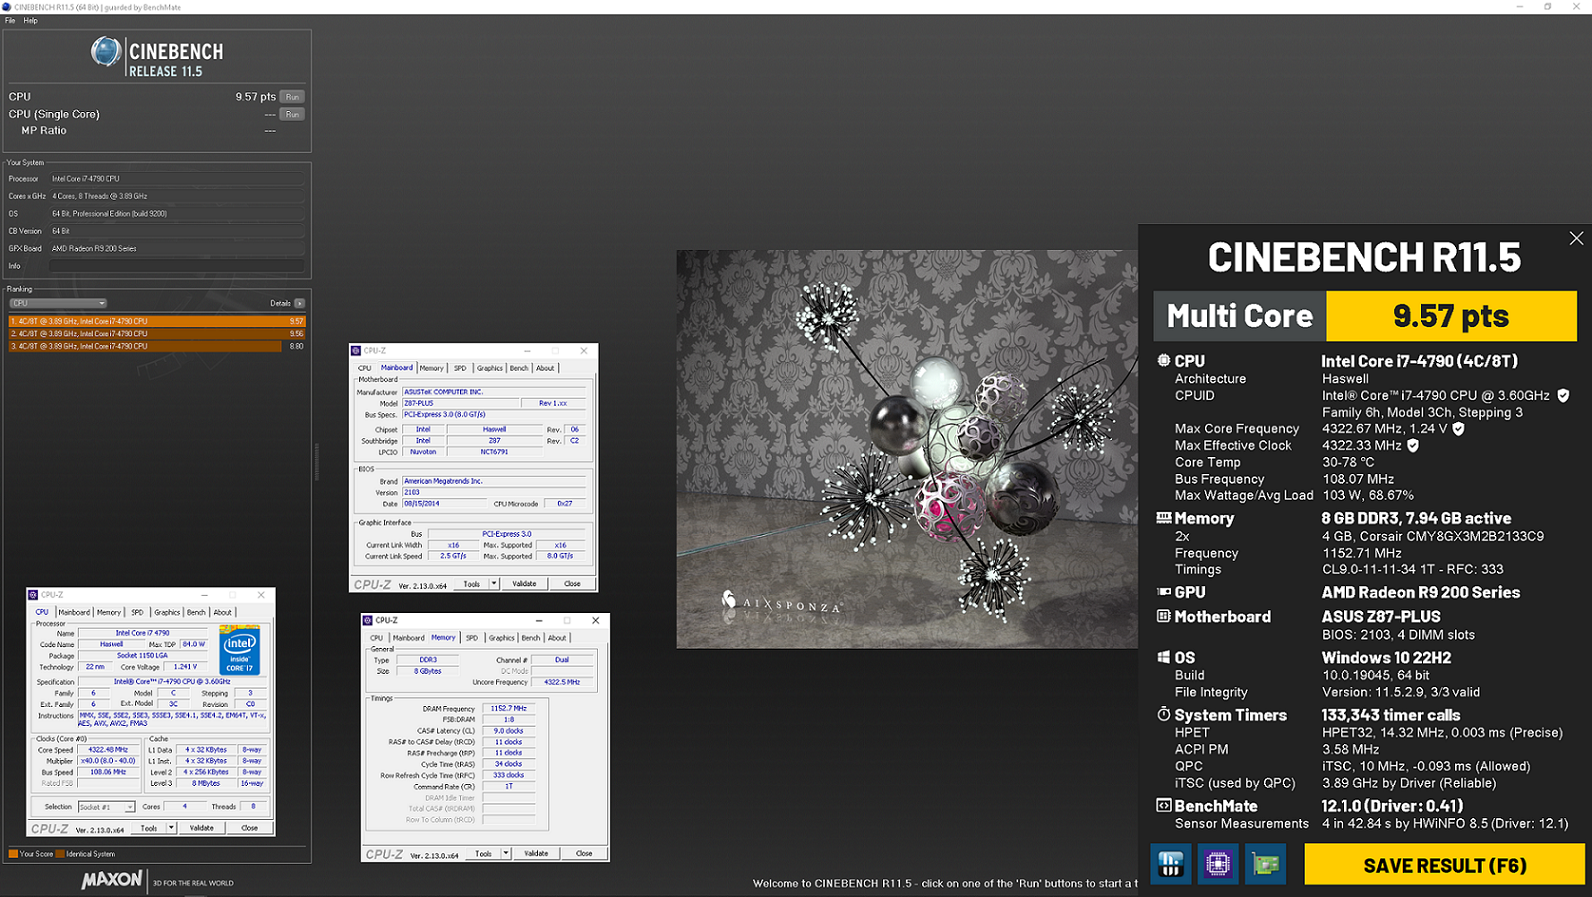This screenshot has width=1592, height=897.
Task: Click the shield icon beside Max Effective Clock
Action: 1413,445
